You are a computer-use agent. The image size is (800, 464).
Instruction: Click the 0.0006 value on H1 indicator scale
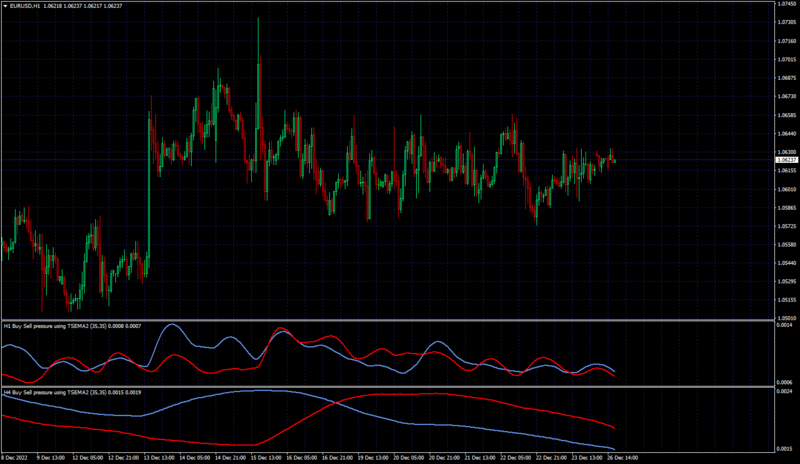pos(785,382)
